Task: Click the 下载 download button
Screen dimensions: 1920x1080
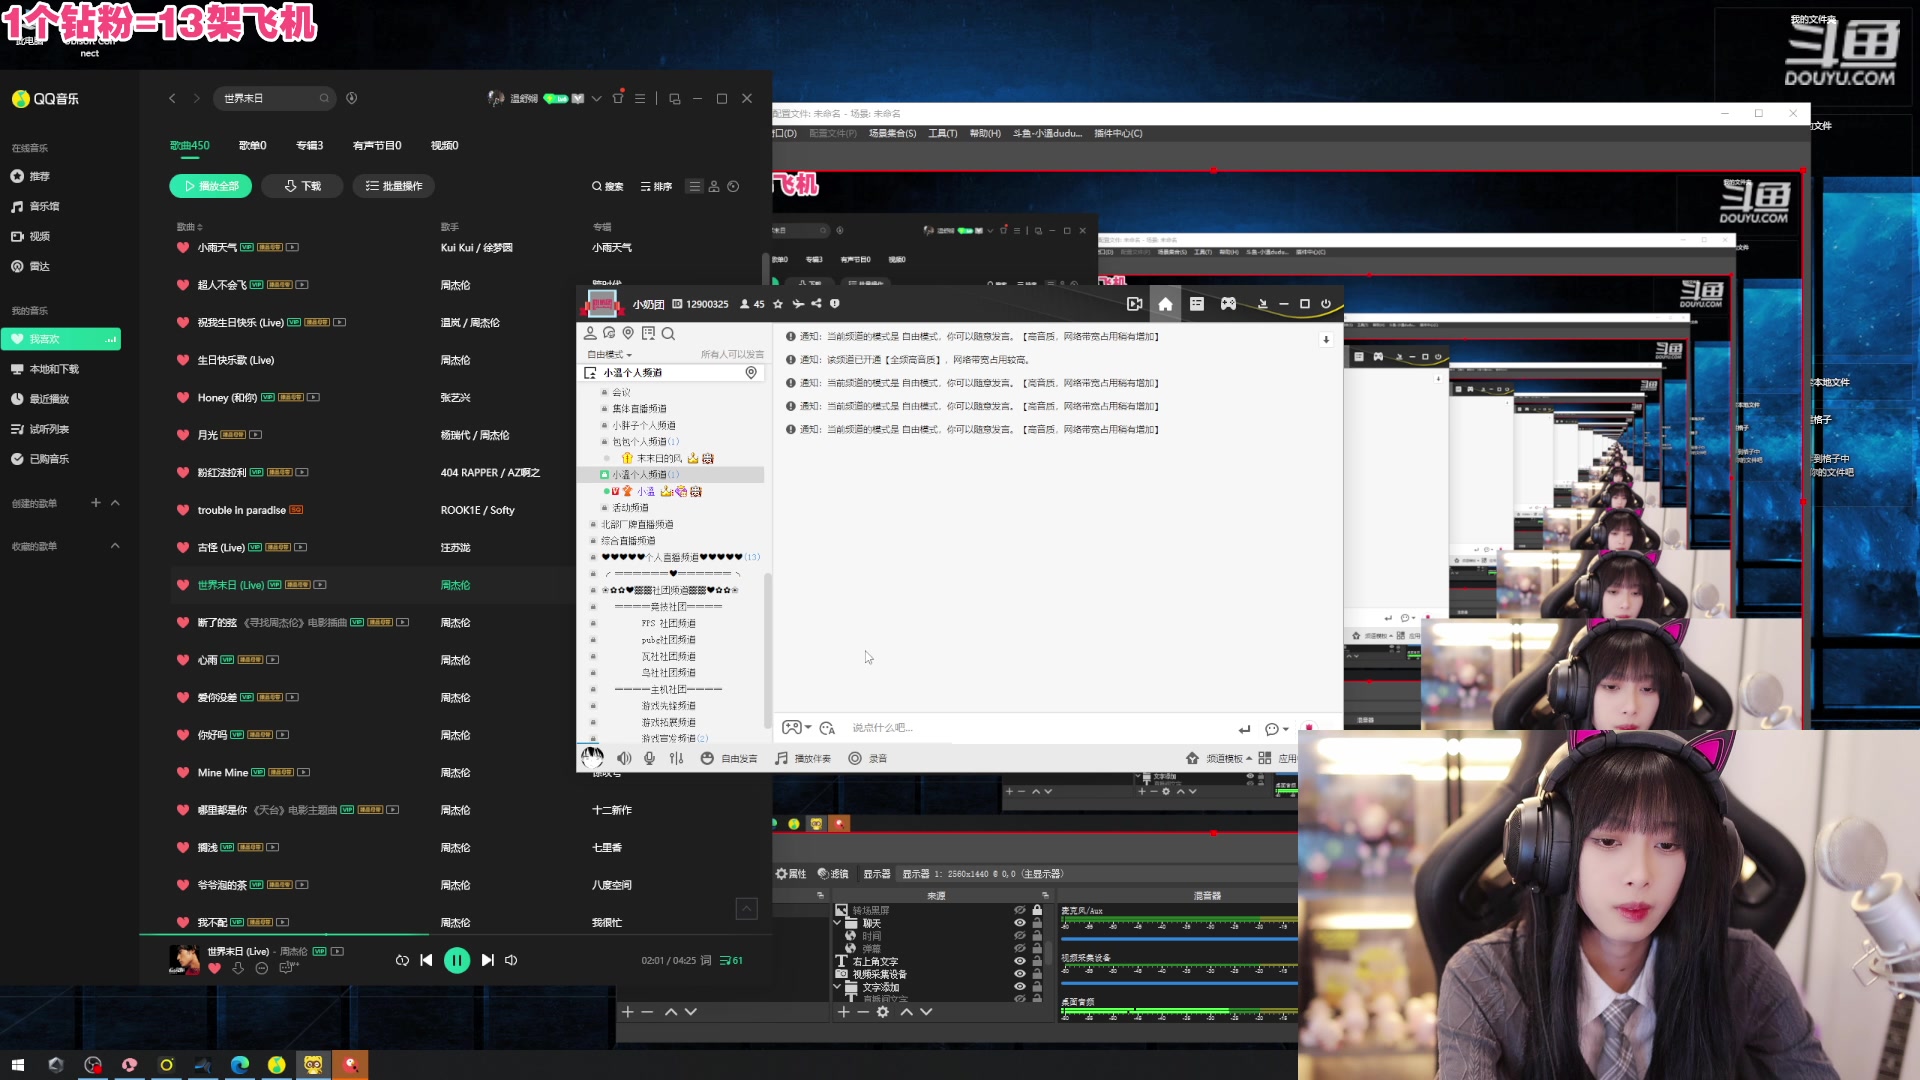Action: (x=302, y=186)
